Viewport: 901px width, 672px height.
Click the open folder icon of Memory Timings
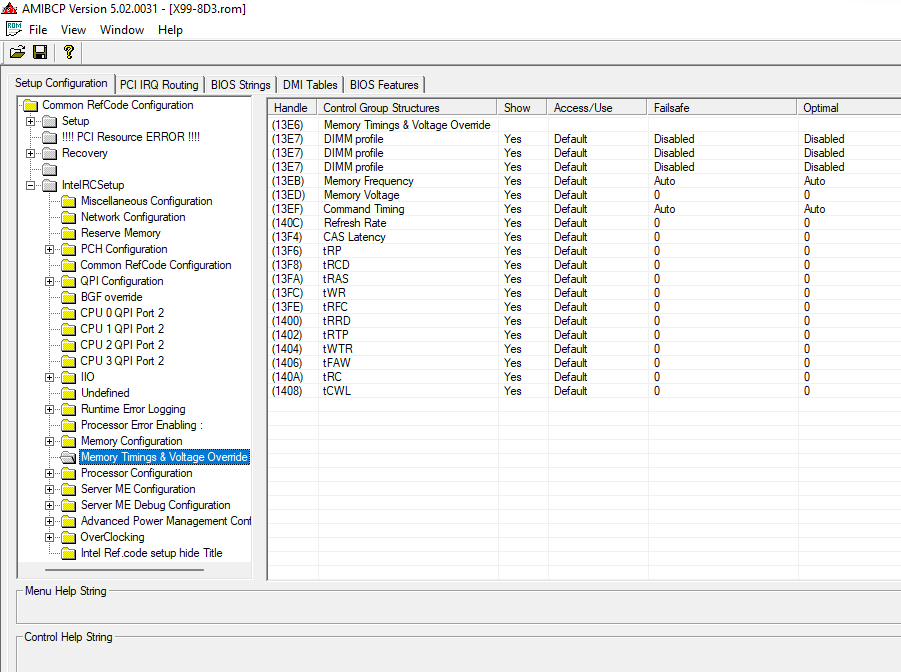point(69,457)
